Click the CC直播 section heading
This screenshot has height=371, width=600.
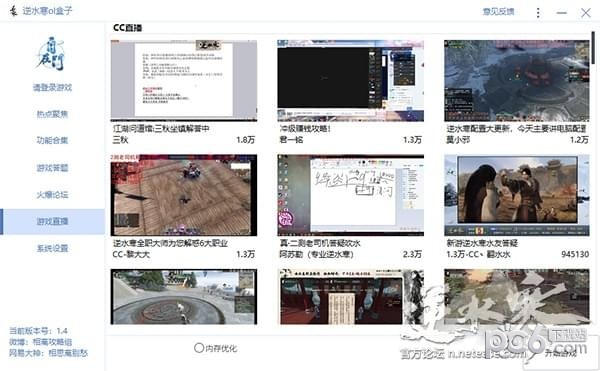point(128,28)
